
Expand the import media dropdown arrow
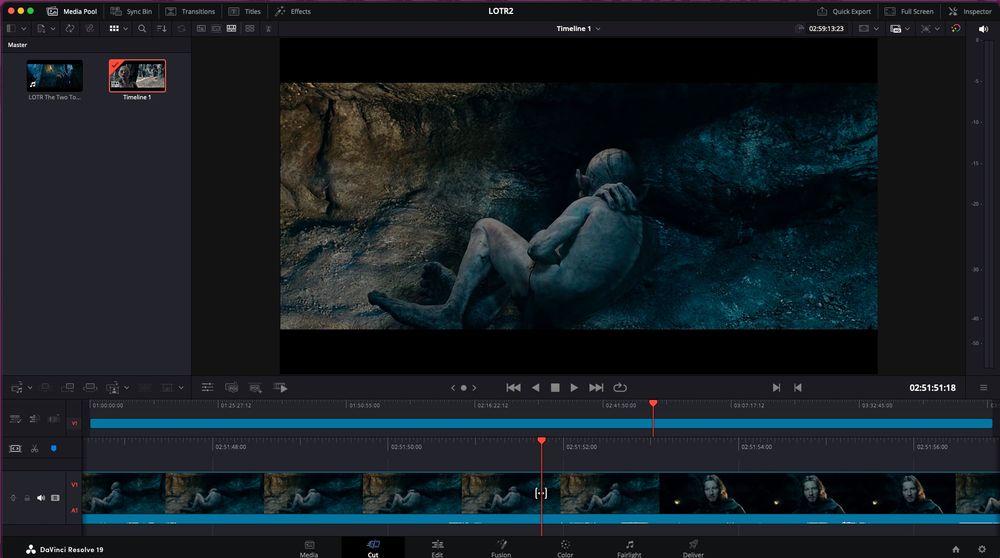(x=53, y=29)
